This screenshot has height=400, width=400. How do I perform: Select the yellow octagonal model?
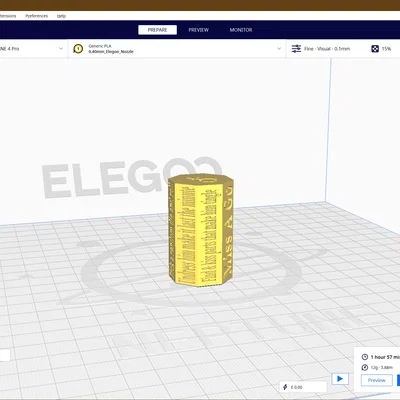201,230
